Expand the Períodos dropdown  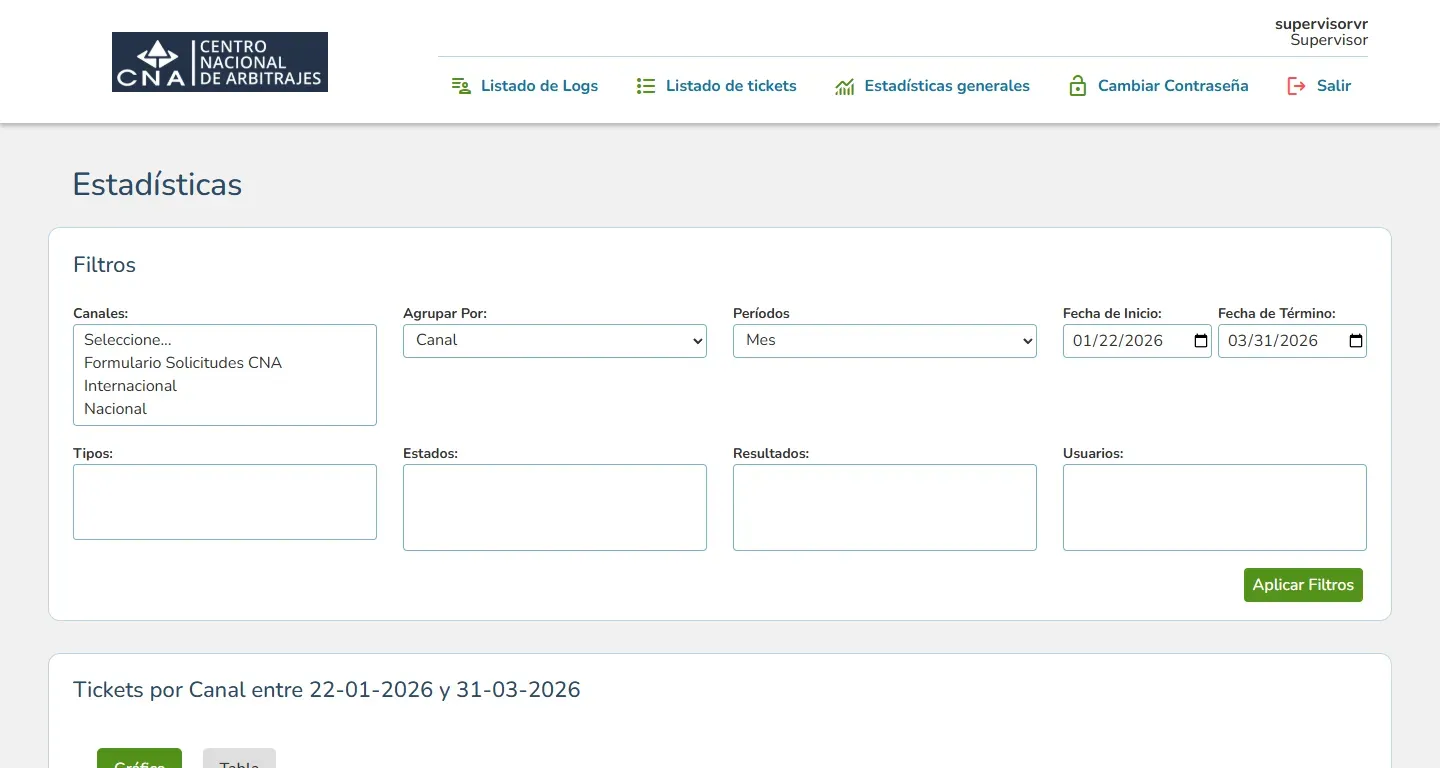[x=885, y=341]
